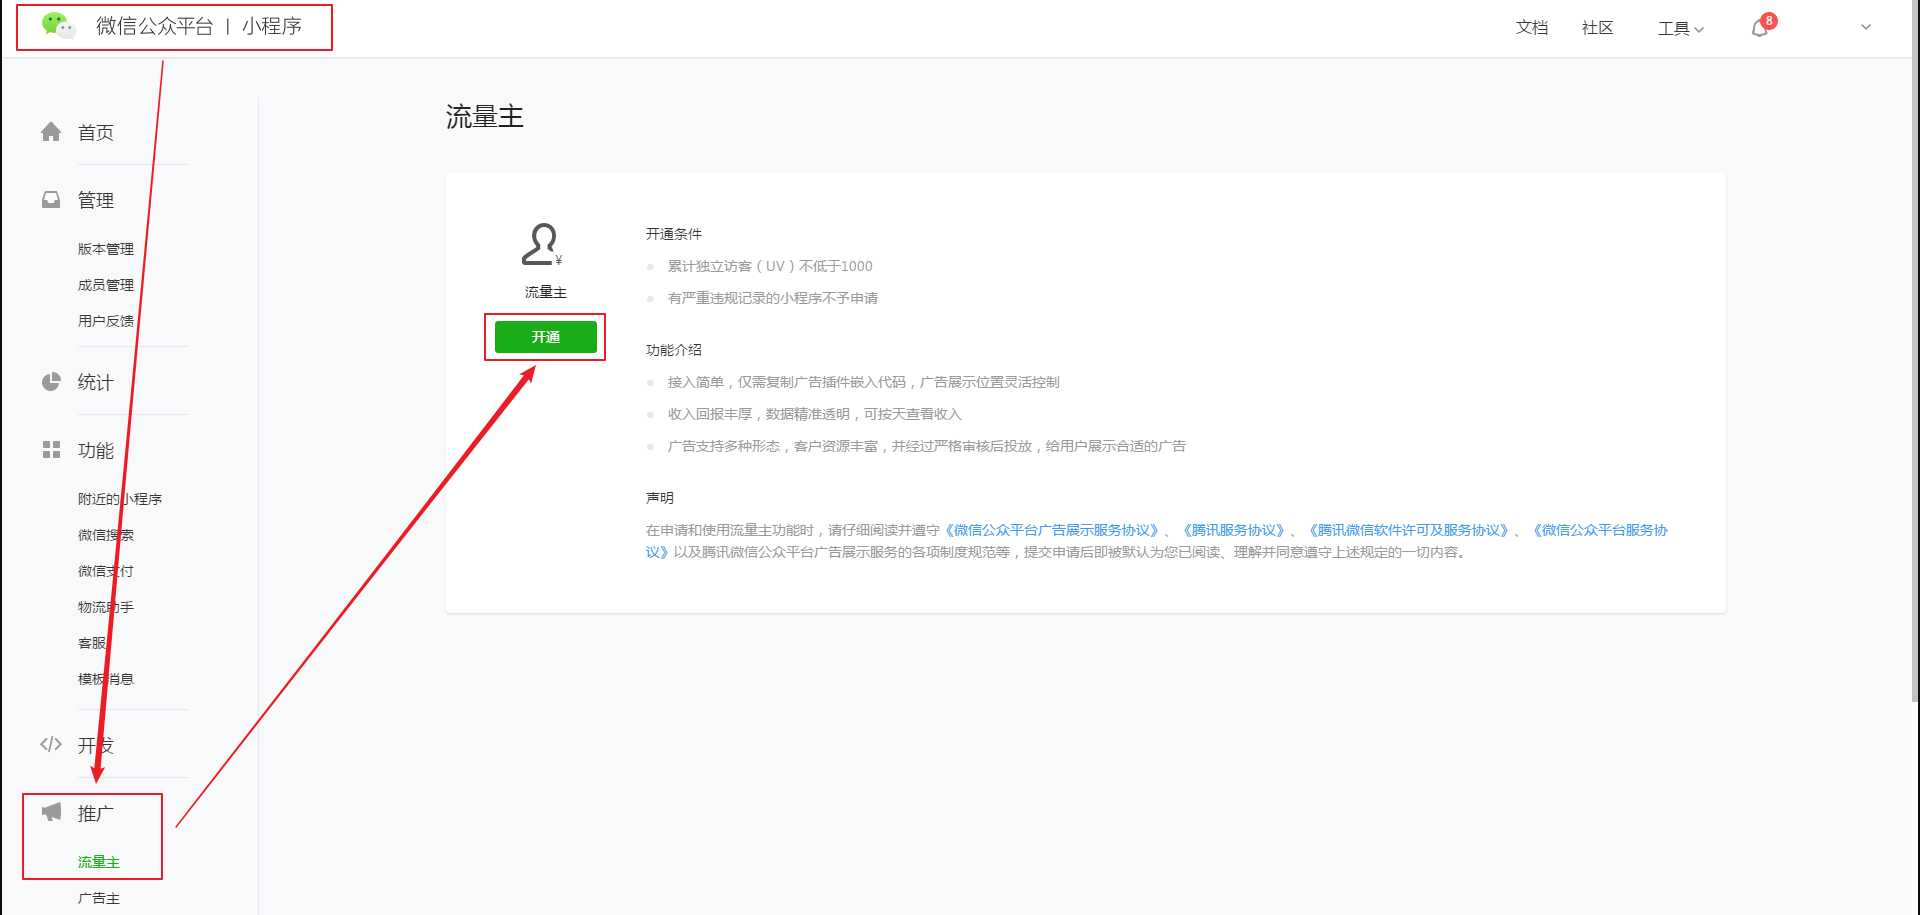Click the 微信公众平台 | 小程序 header title

pos(198,26)
